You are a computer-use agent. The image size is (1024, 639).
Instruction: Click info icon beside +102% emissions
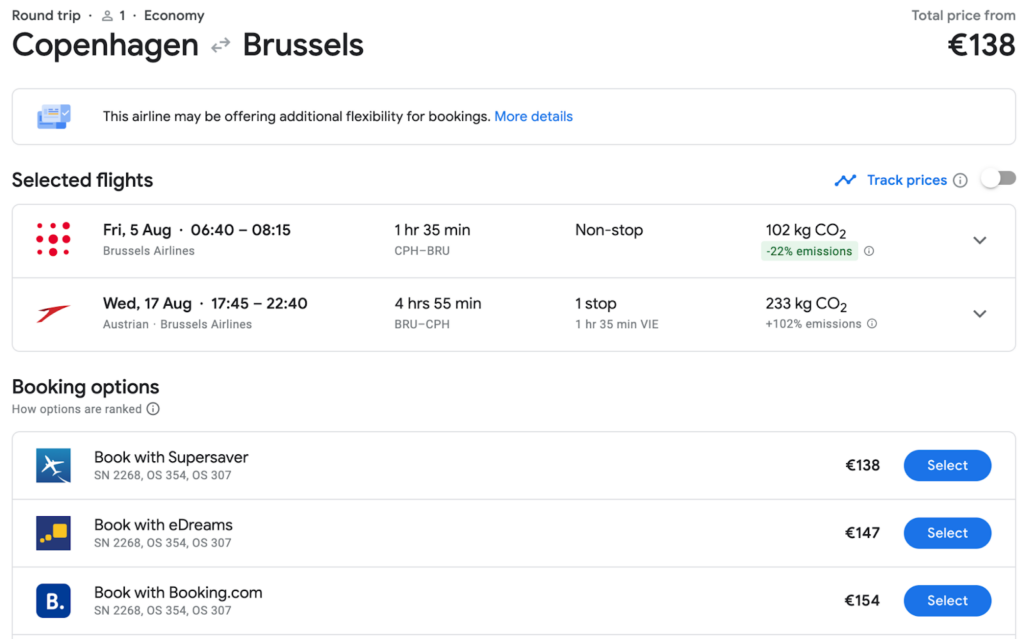click(872, 324)
